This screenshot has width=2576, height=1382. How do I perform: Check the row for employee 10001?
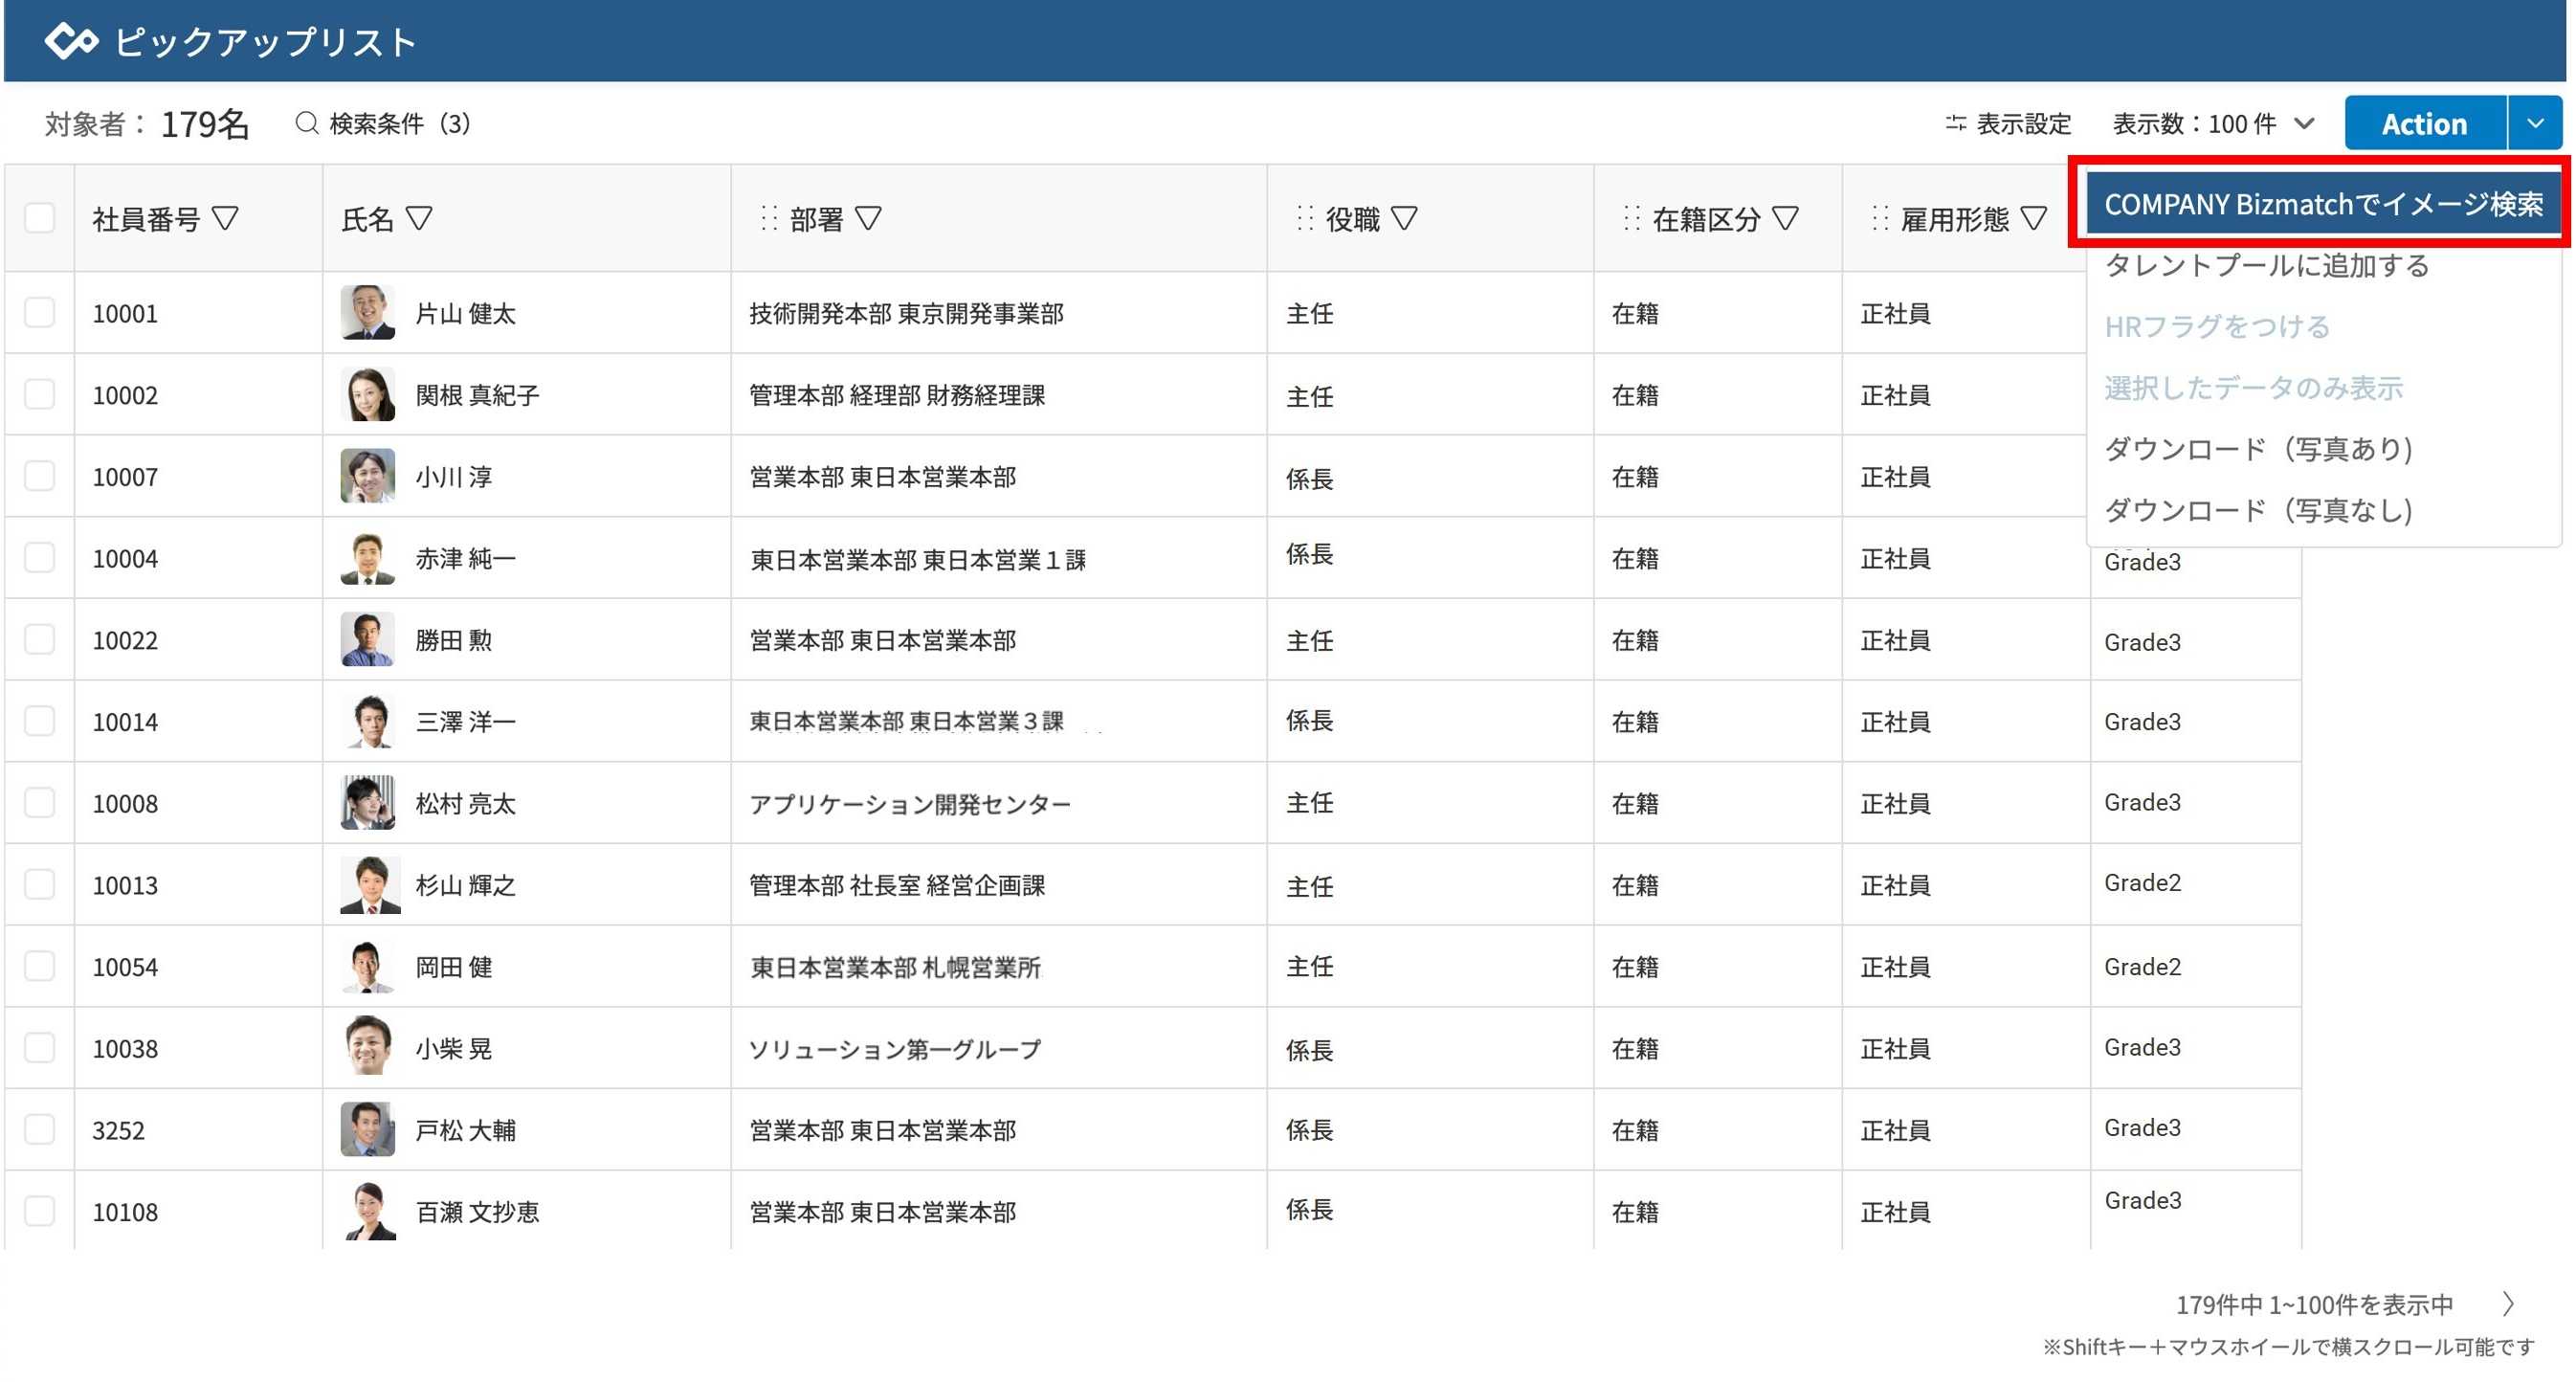40,313
